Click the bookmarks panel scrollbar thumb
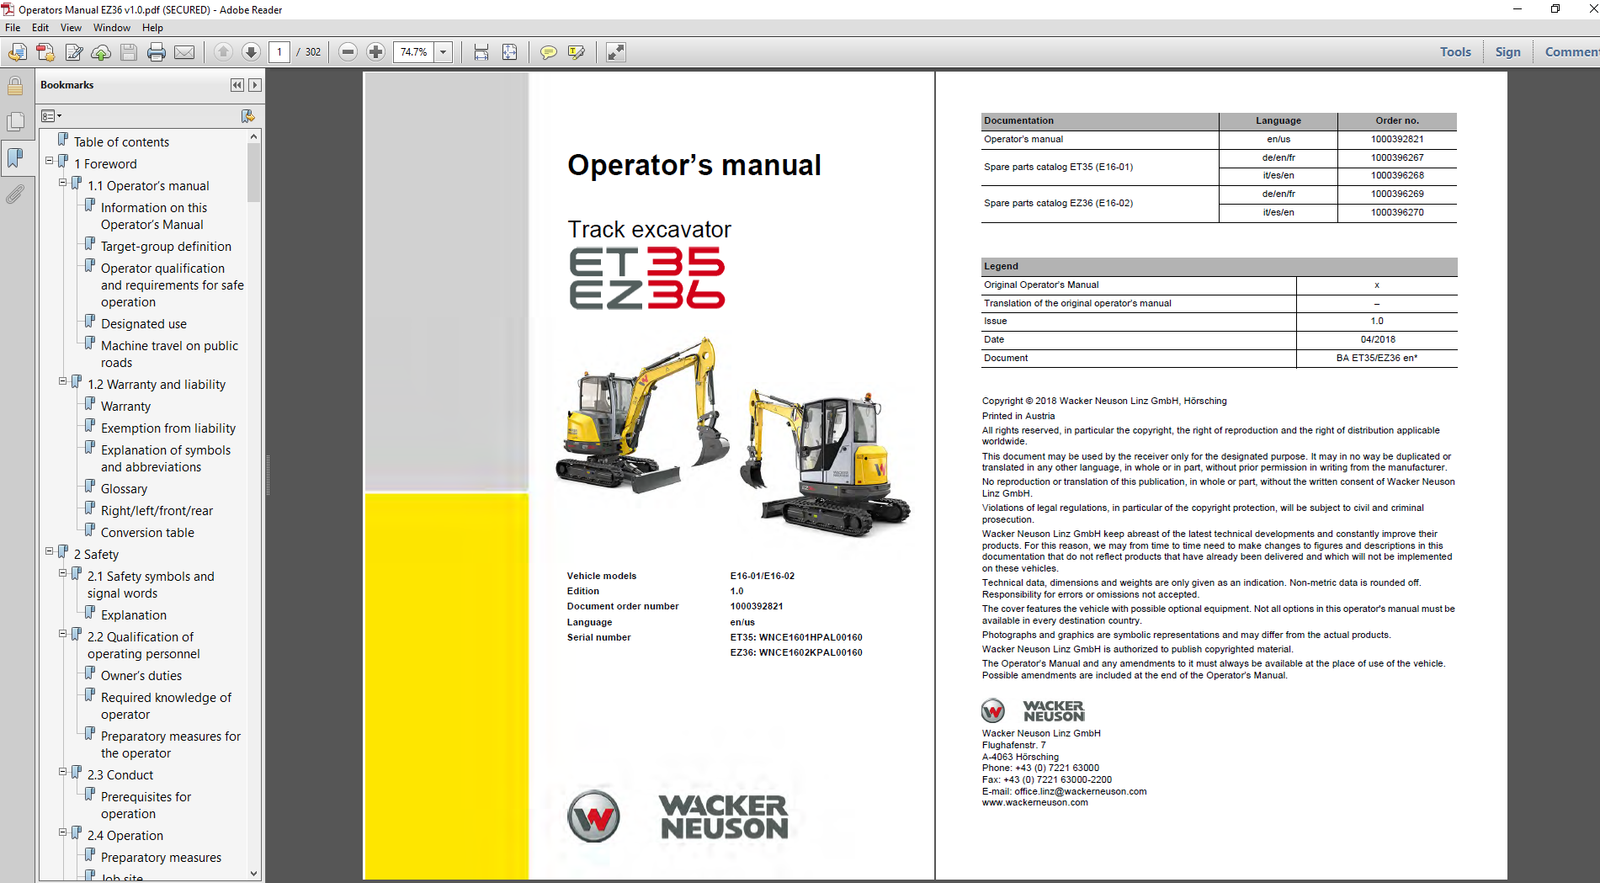The image size is (1600, 883). click(x=254, y=172)
